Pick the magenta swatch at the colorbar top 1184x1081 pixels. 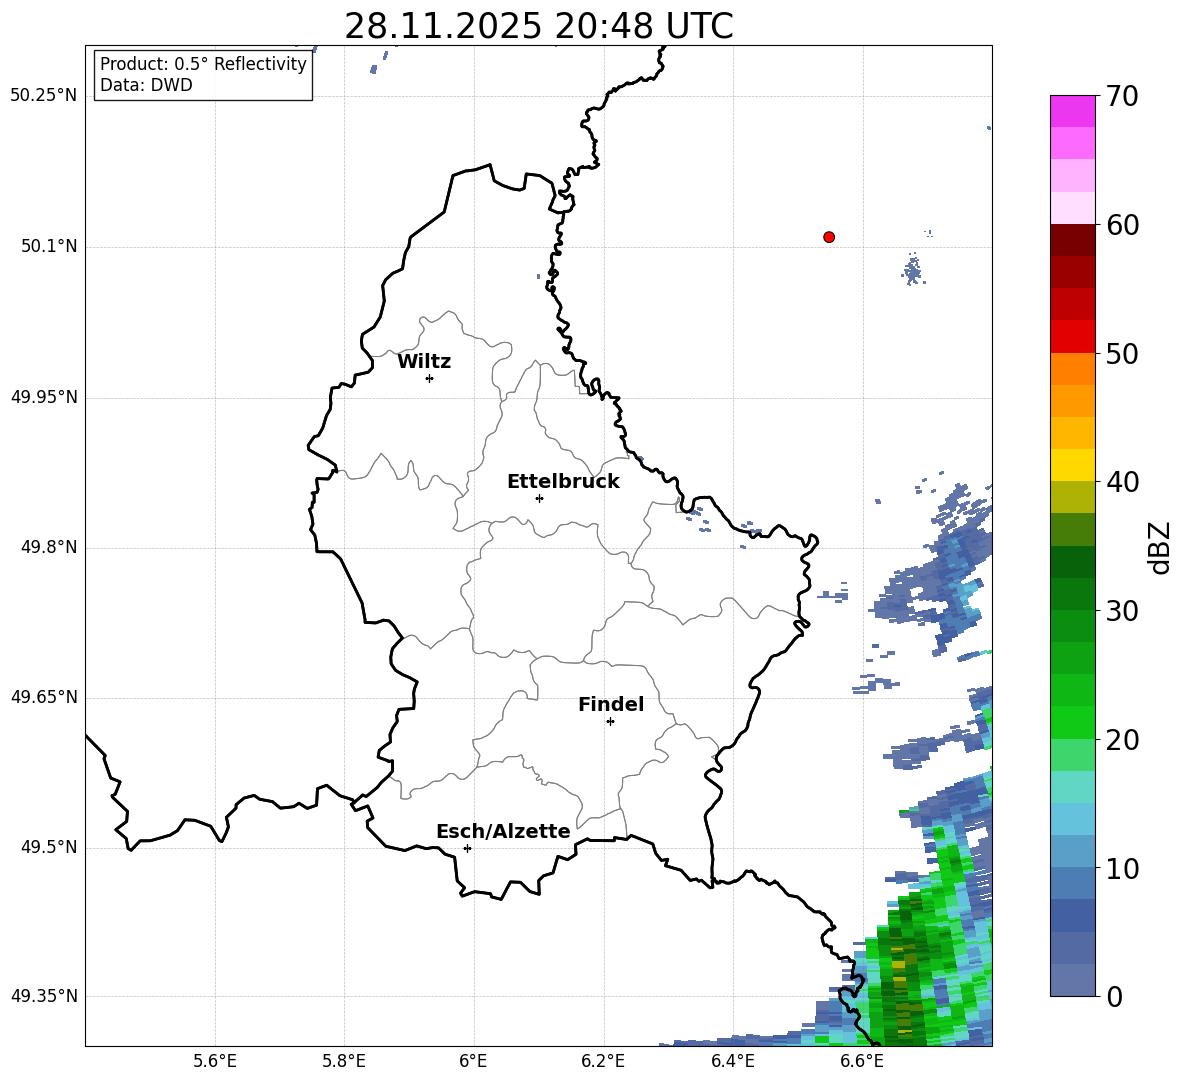coord(1072,111)
